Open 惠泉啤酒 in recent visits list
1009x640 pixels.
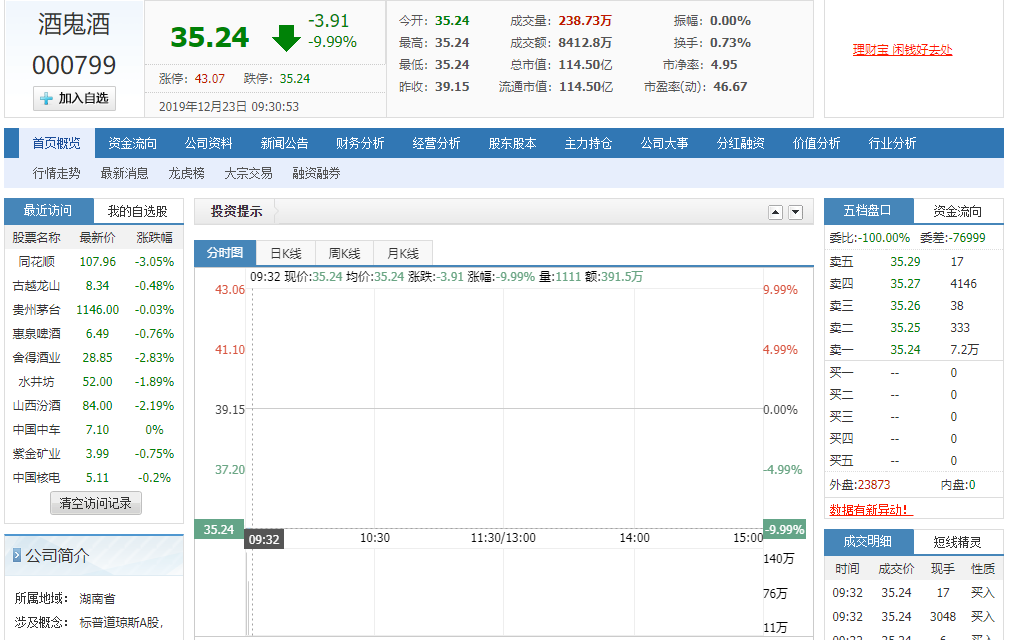(37, 334)
